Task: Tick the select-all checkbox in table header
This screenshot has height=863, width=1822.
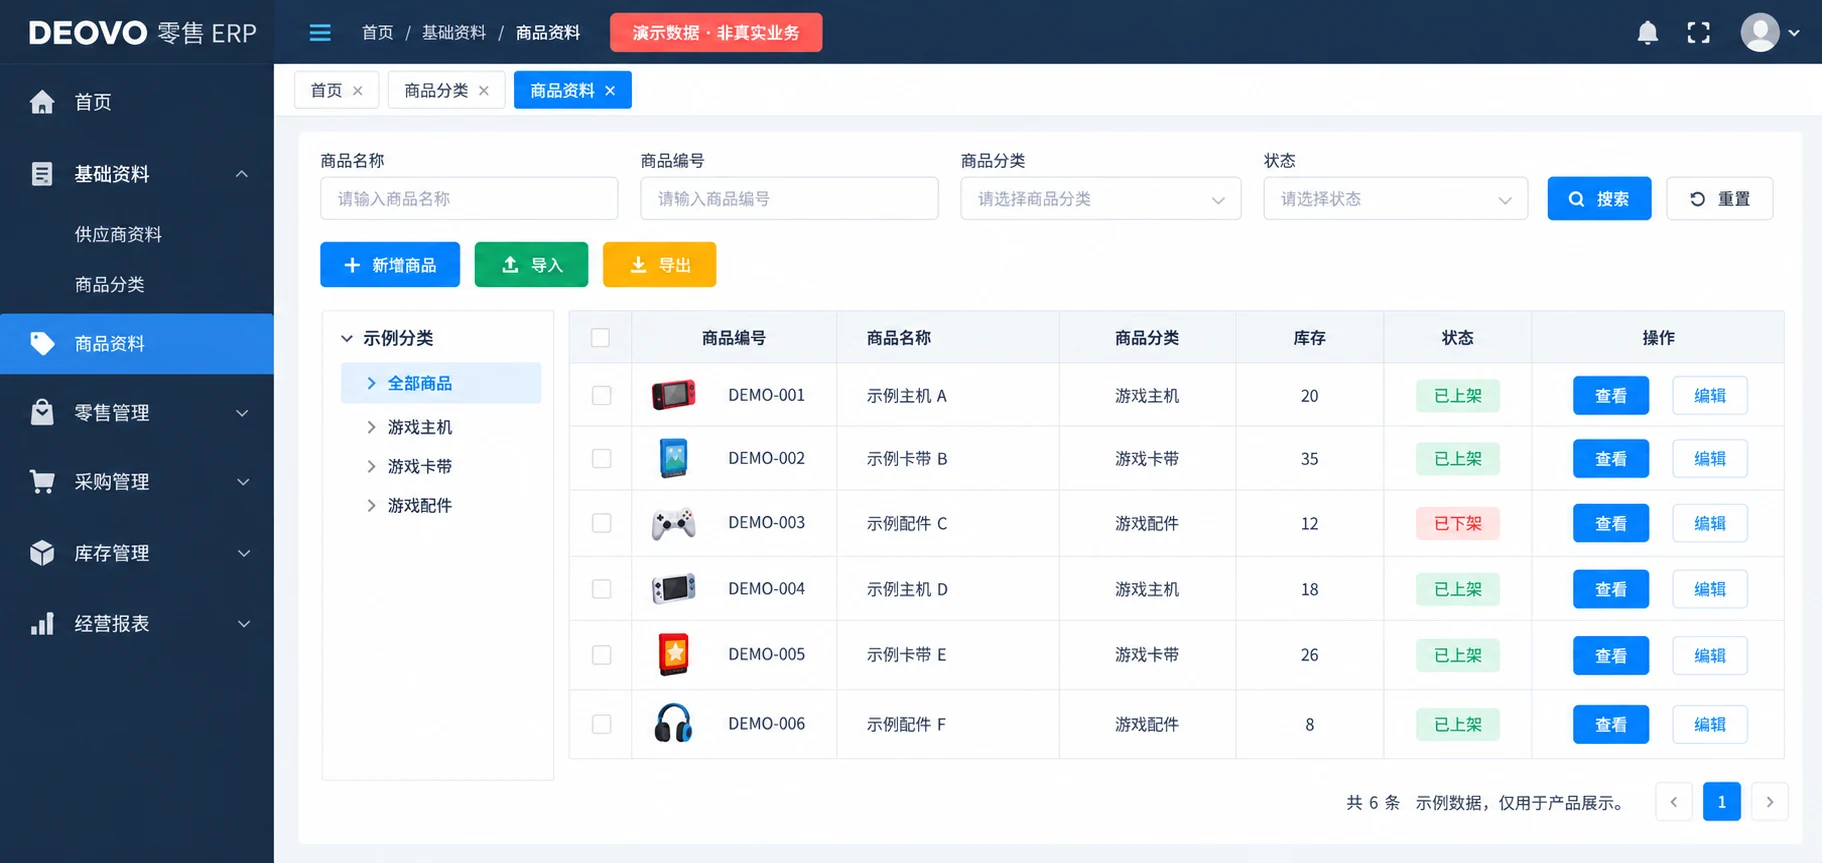Action: pyautogui.click(x=600, y=338)
